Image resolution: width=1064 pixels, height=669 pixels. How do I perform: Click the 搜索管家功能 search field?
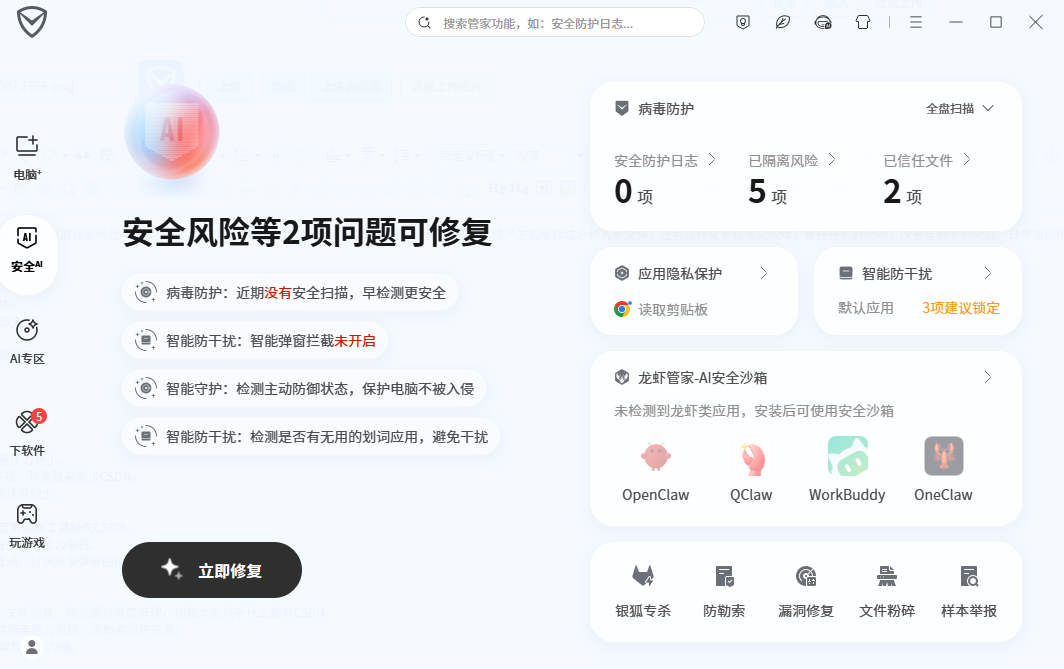[554, 22]
